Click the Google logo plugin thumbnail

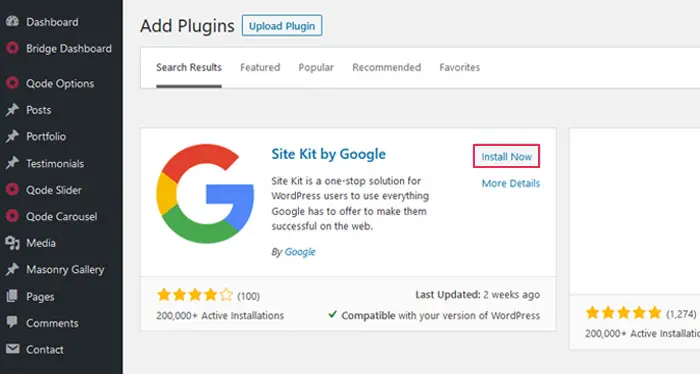pyautogui.click(x=205, y=193)
